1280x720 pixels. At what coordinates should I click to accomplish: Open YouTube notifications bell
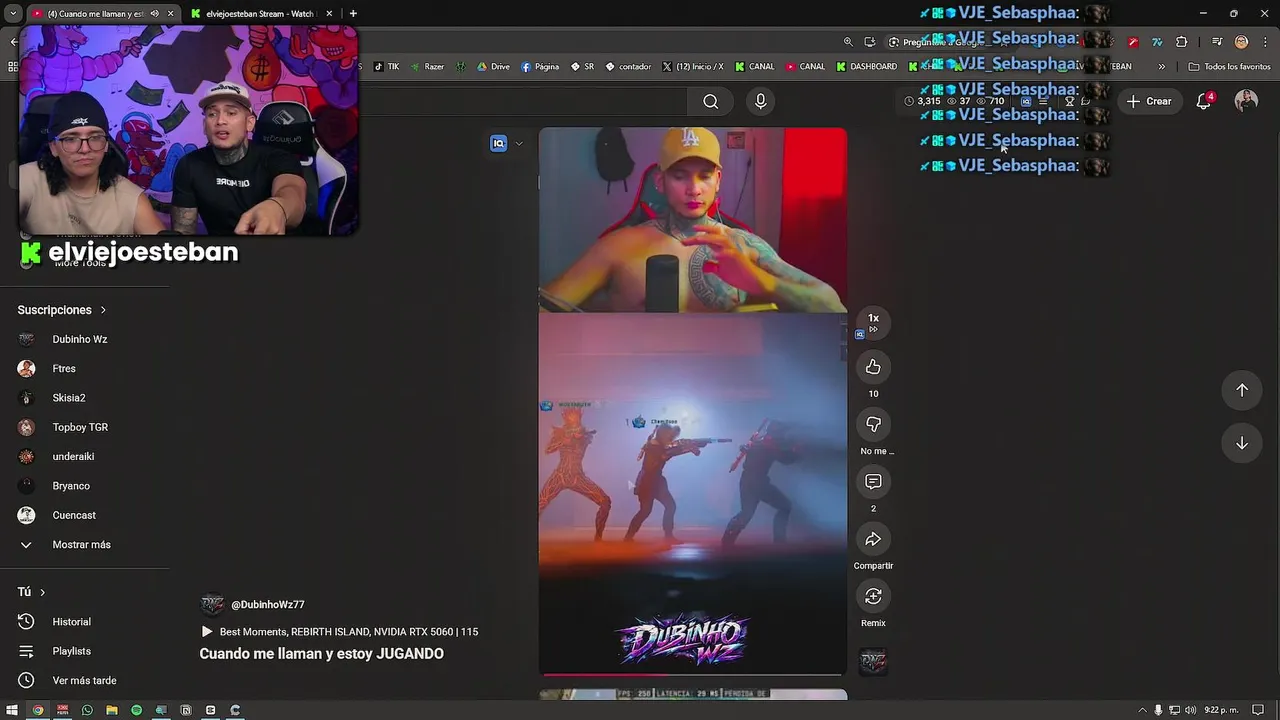[1204, 101]
